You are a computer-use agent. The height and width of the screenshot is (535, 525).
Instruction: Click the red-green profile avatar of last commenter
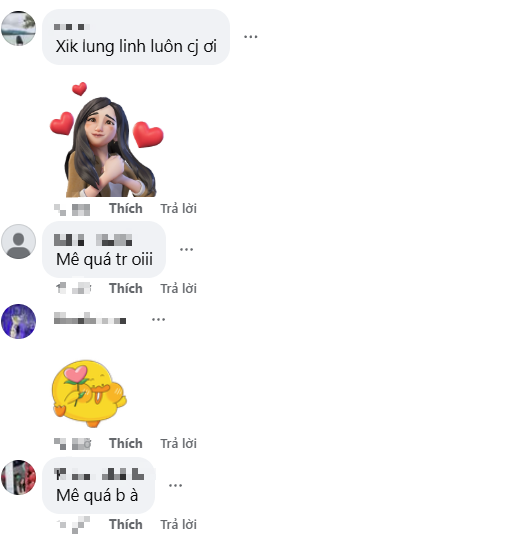point(18,477)
